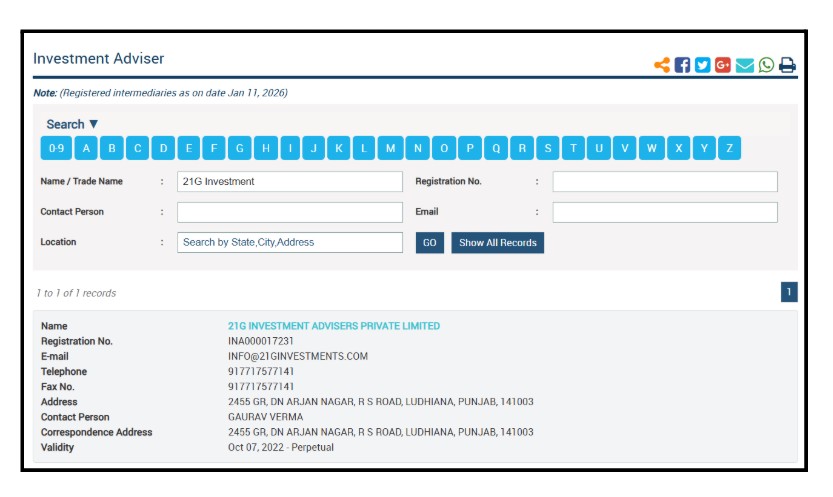
Task: Open 21G Investment Advisers Private Limited link
Action: [x=334, y=326]
